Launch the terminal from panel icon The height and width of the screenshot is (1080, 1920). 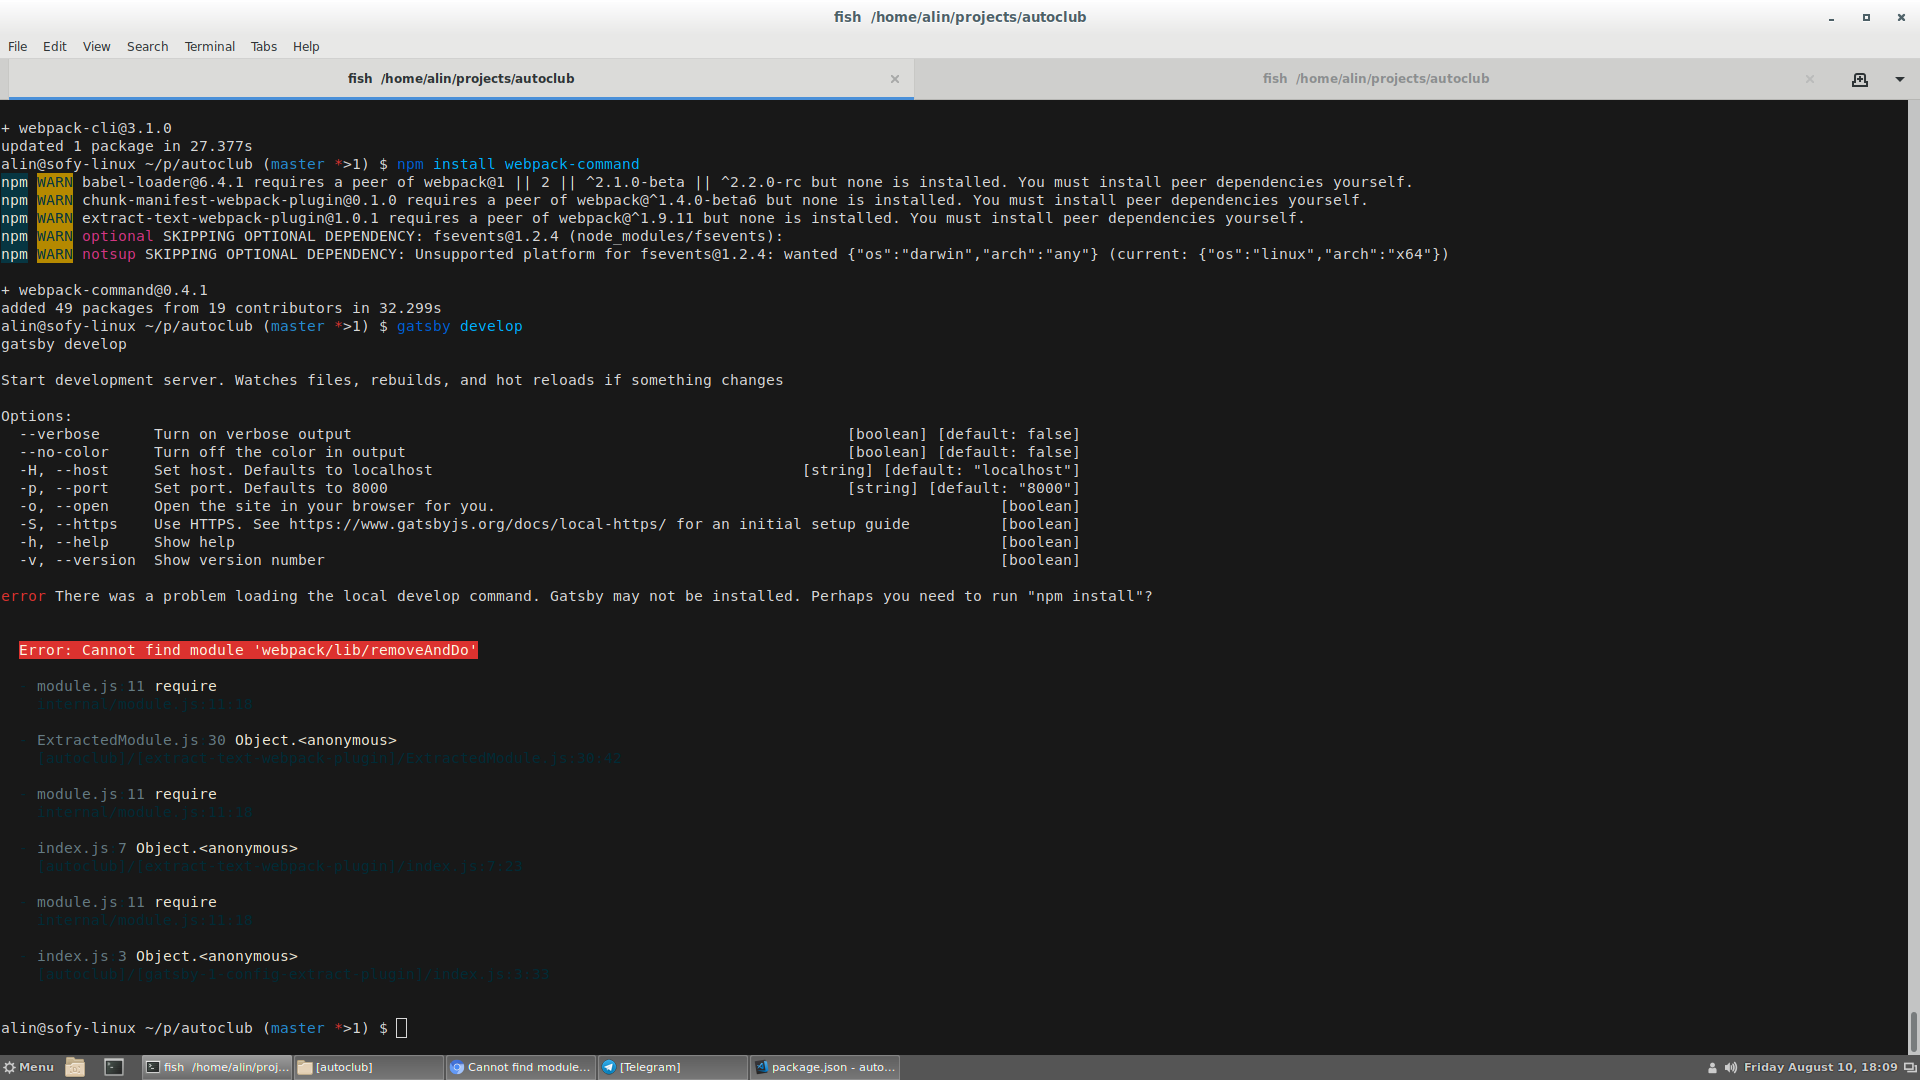tap(114, 1067)
